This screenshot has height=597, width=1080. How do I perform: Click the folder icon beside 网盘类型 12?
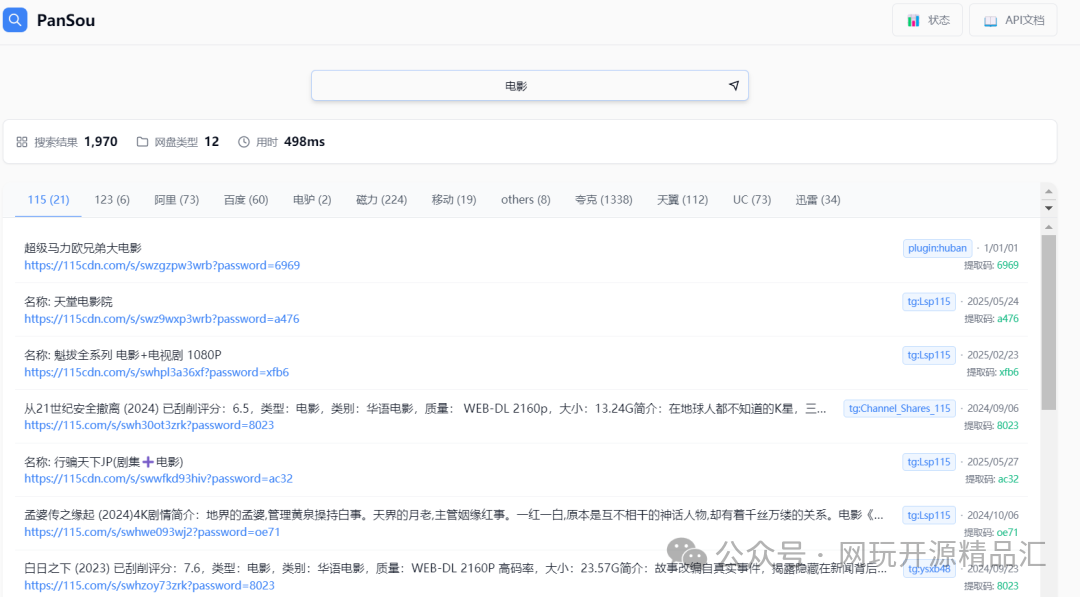[x=143, y=141]
